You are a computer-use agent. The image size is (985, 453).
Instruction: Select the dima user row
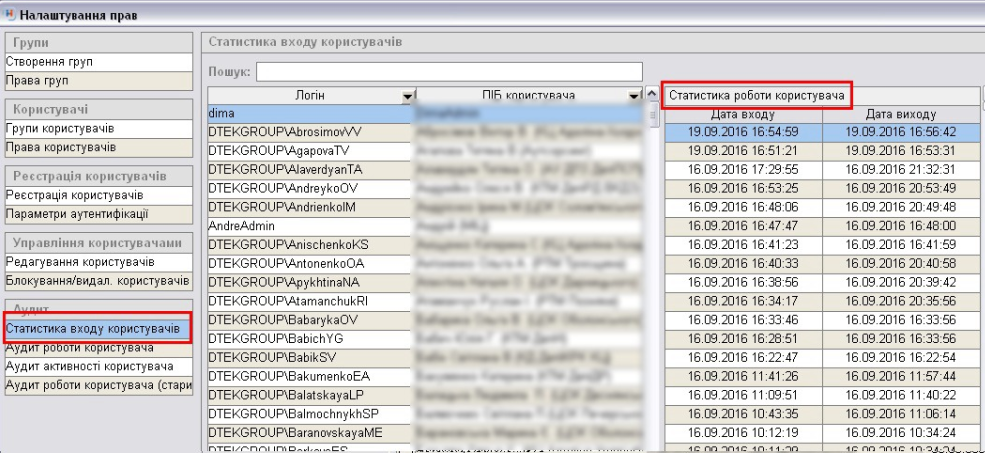pos(310,114)
